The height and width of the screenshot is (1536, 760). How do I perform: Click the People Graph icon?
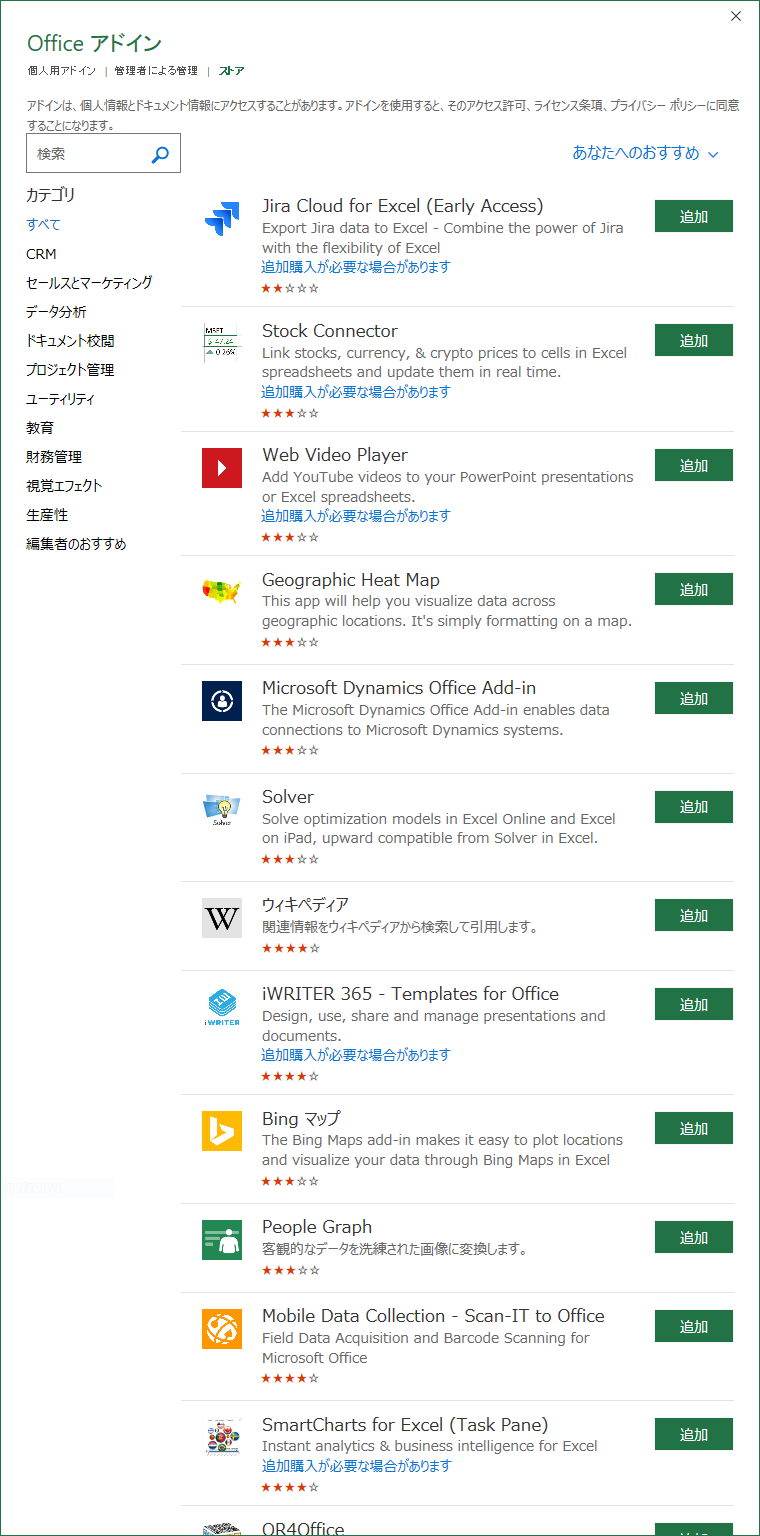(x=222, y=1240)
